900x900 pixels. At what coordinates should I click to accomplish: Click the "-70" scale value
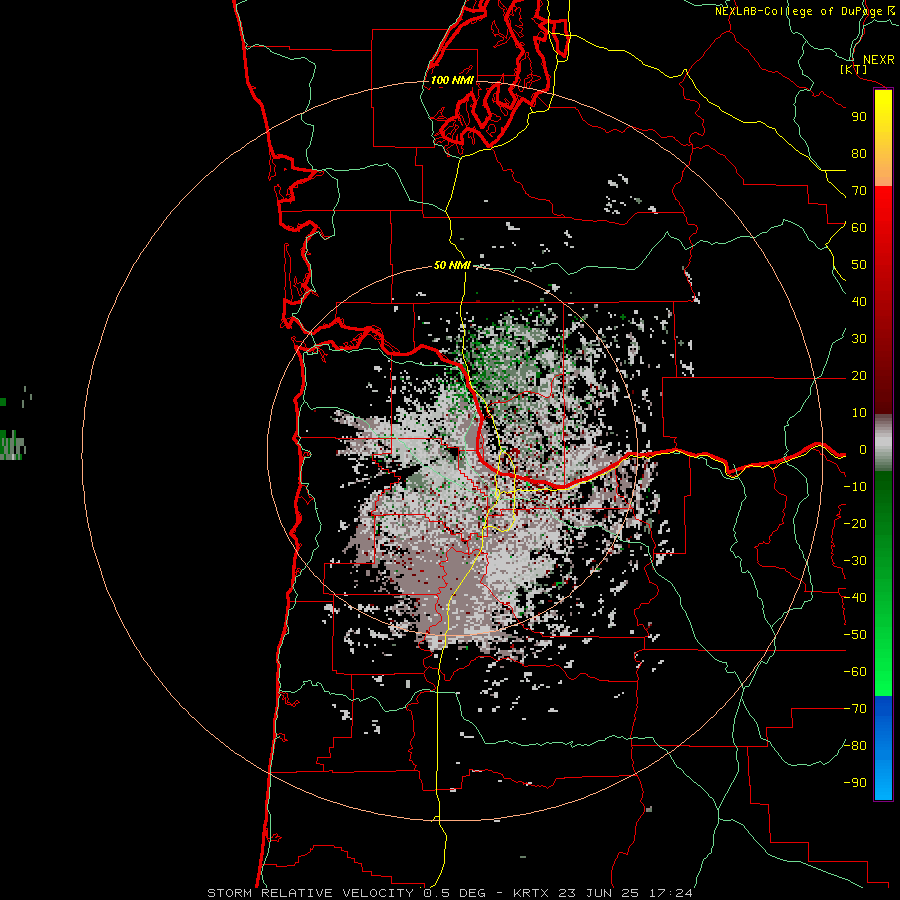pos(855,709)
